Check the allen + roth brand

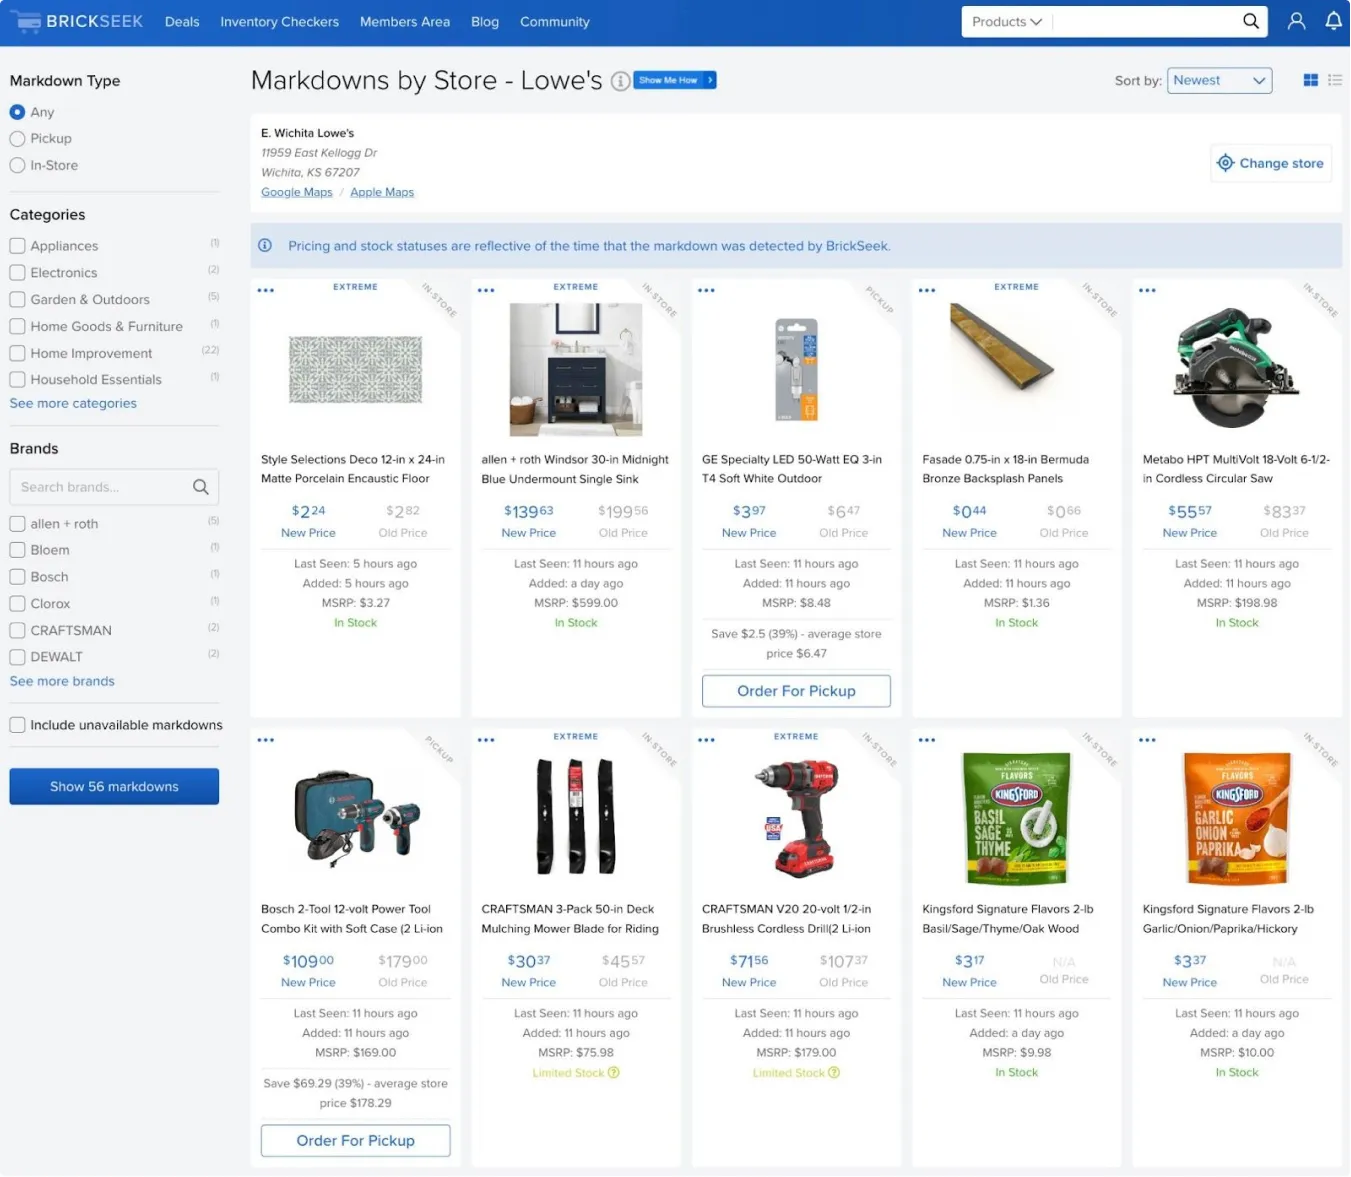point(17,524)
